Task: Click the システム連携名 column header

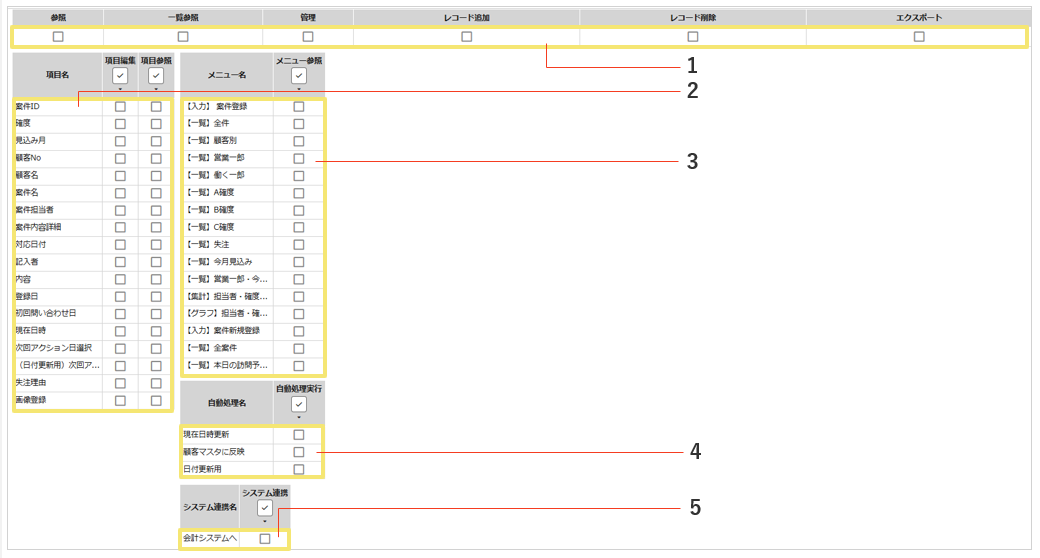Action: (210, 507)
